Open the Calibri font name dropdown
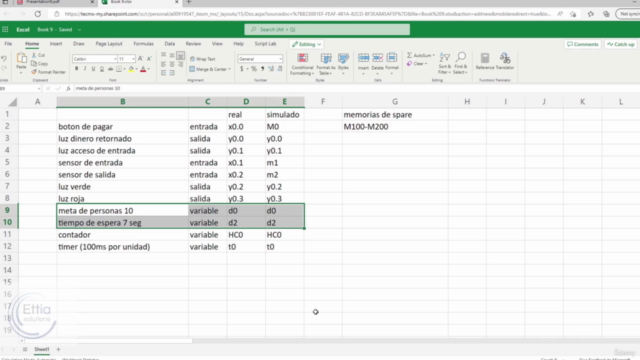The image size is (640, 360). (115, 59)
